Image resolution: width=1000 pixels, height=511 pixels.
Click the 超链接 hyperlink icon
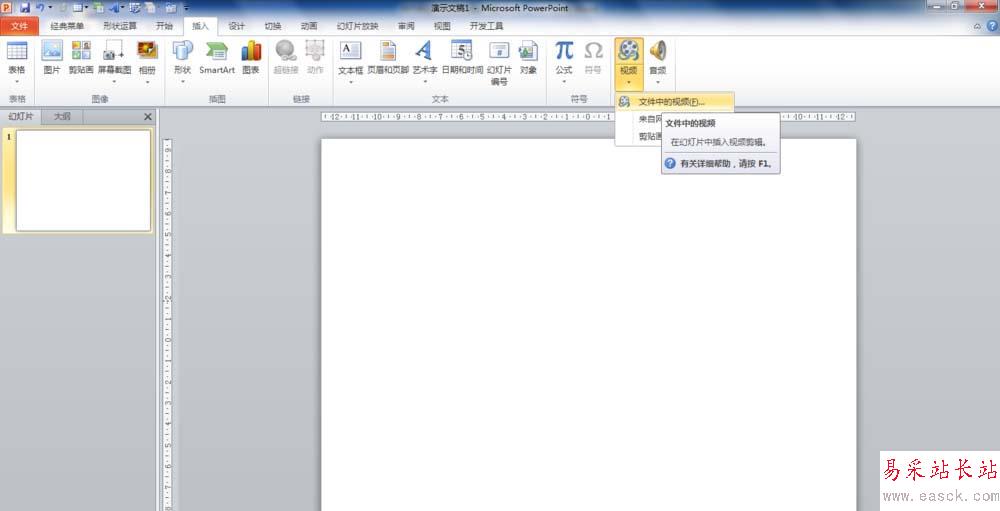coord(286,51)
